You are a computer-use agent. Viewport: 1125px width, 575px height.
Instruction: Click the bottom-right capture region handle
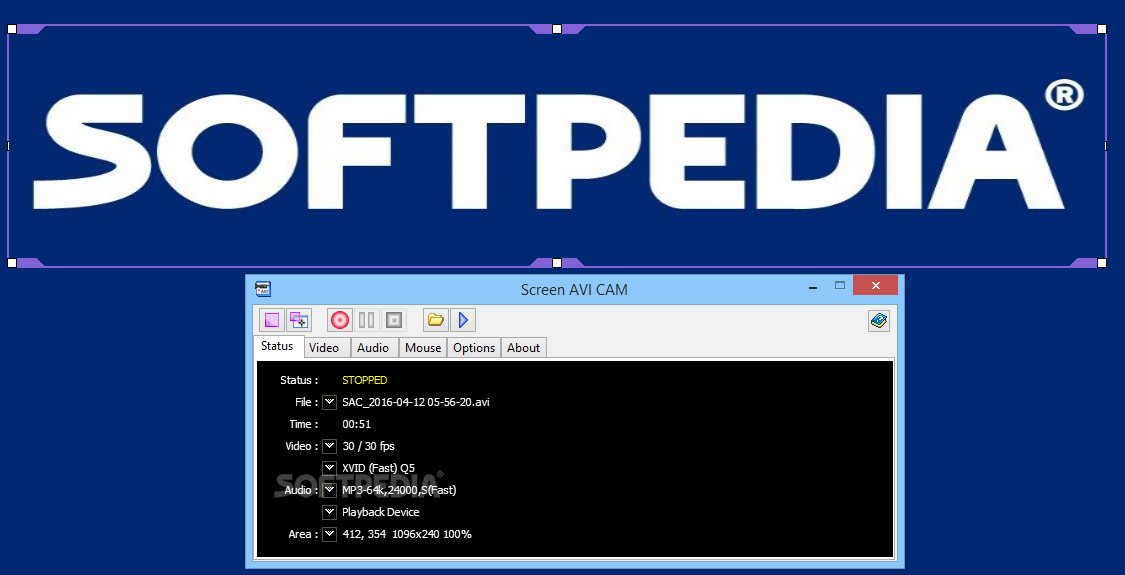coord(1102,263)
